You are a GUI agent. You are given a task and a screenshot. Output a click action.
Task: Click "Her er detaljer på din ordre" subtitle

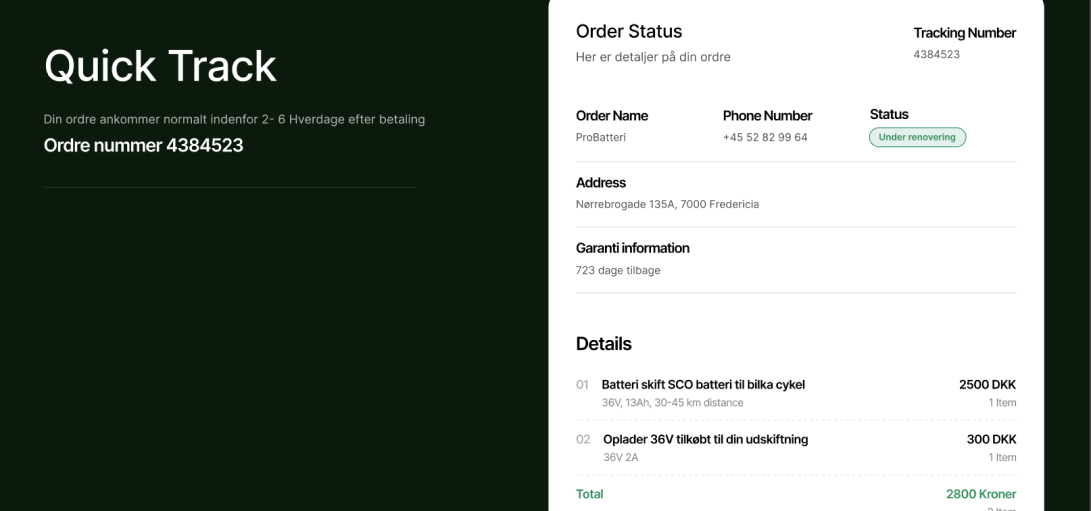coord(653,57)
